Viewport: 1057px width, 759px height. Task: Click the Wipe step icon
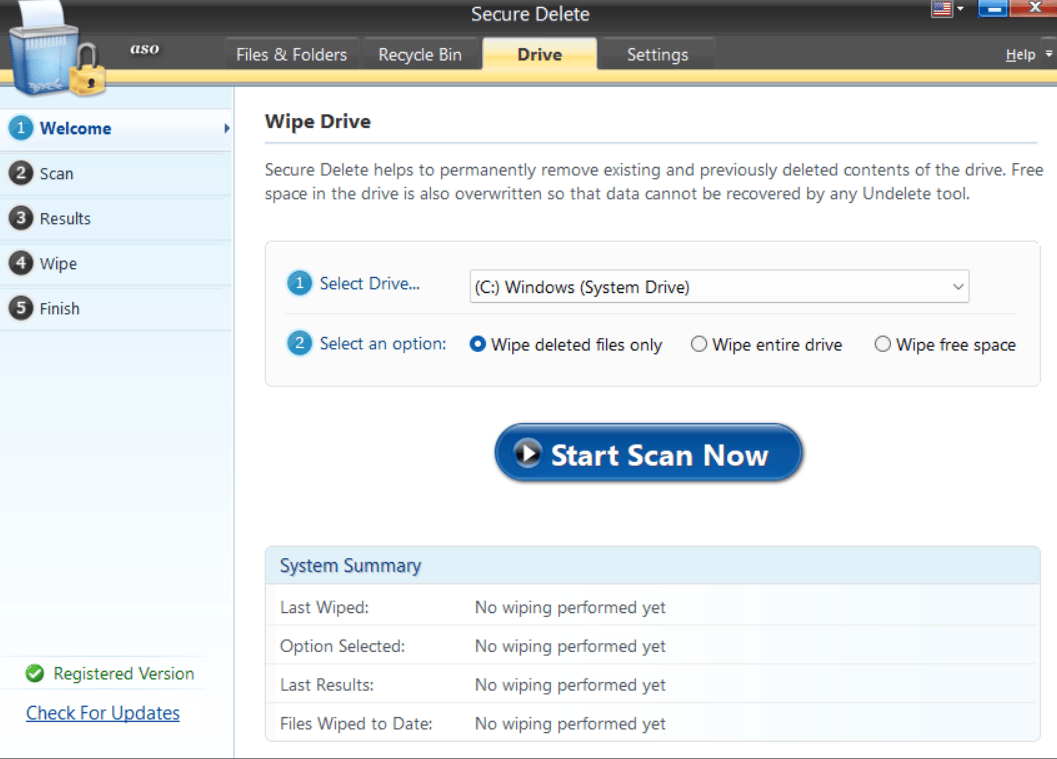click(21, 263)
